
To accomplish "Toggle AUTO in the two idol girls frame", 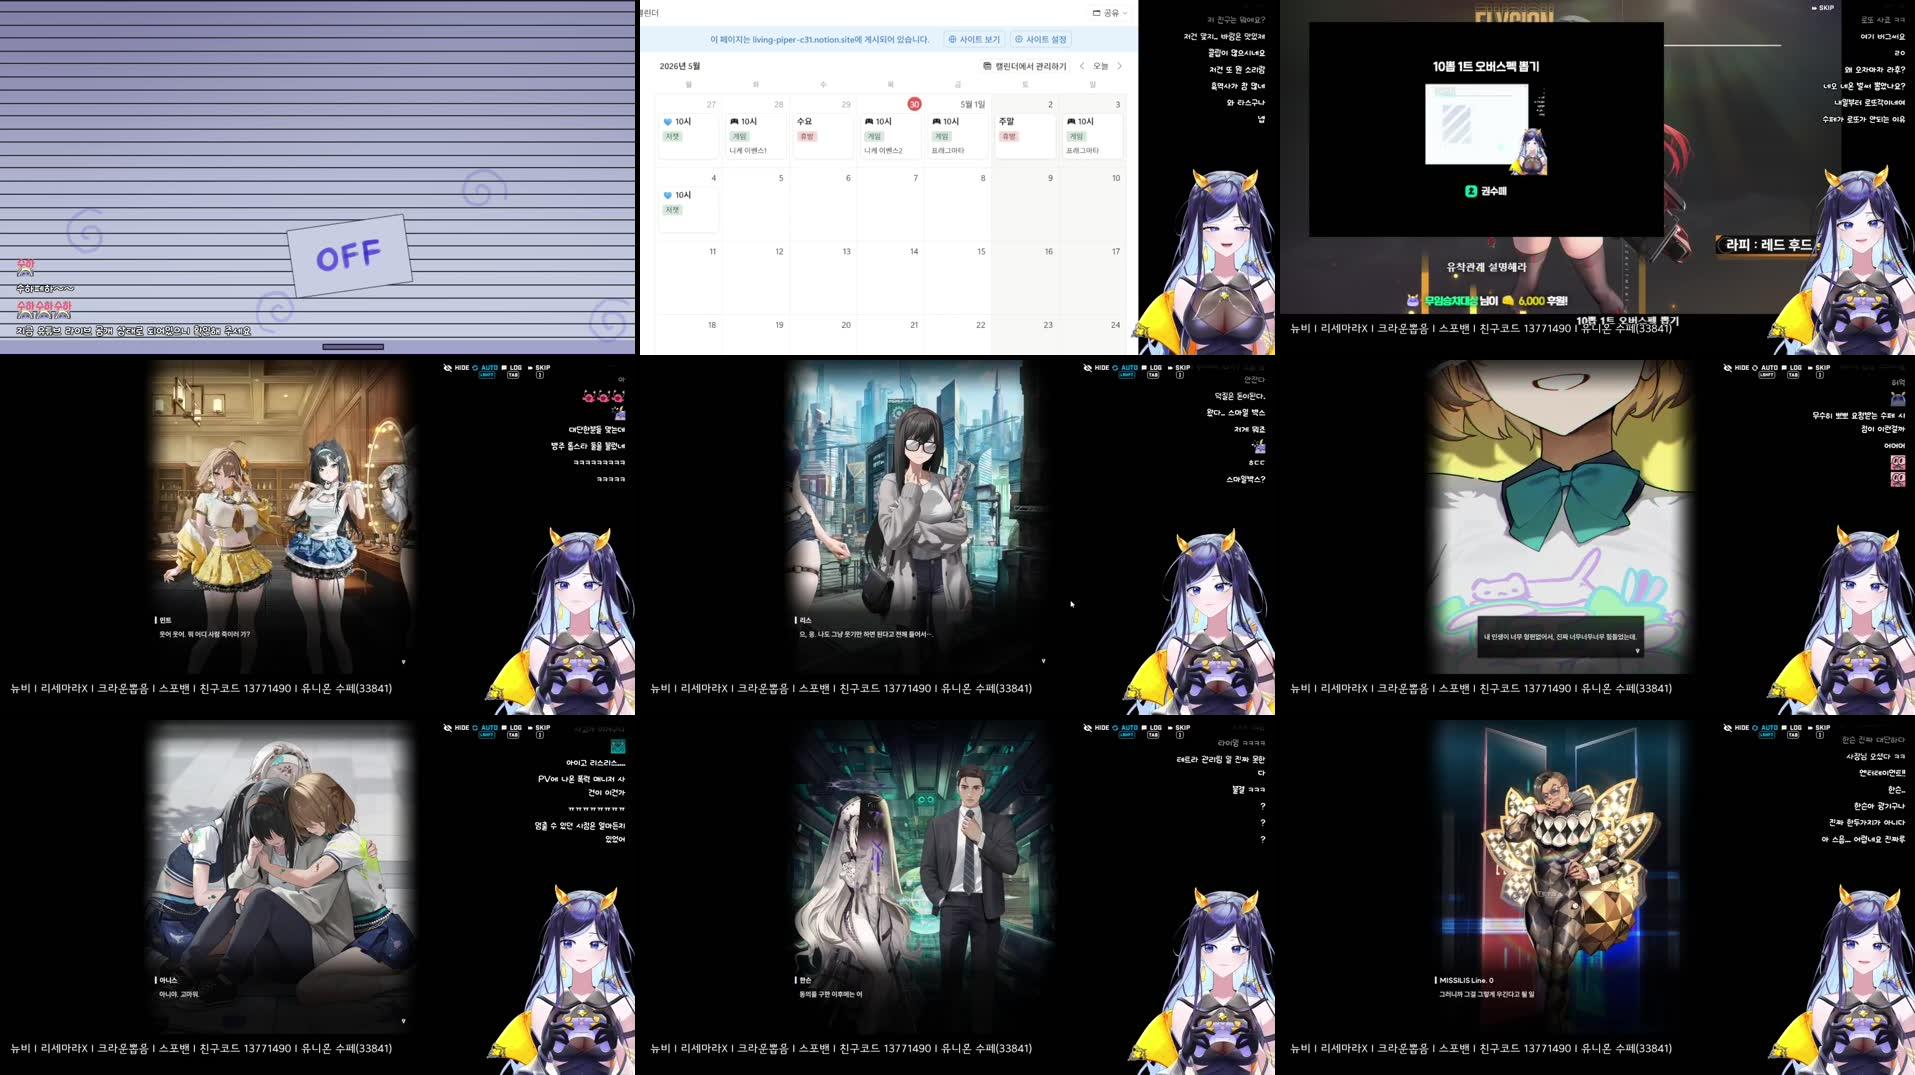I will [486, 369].
